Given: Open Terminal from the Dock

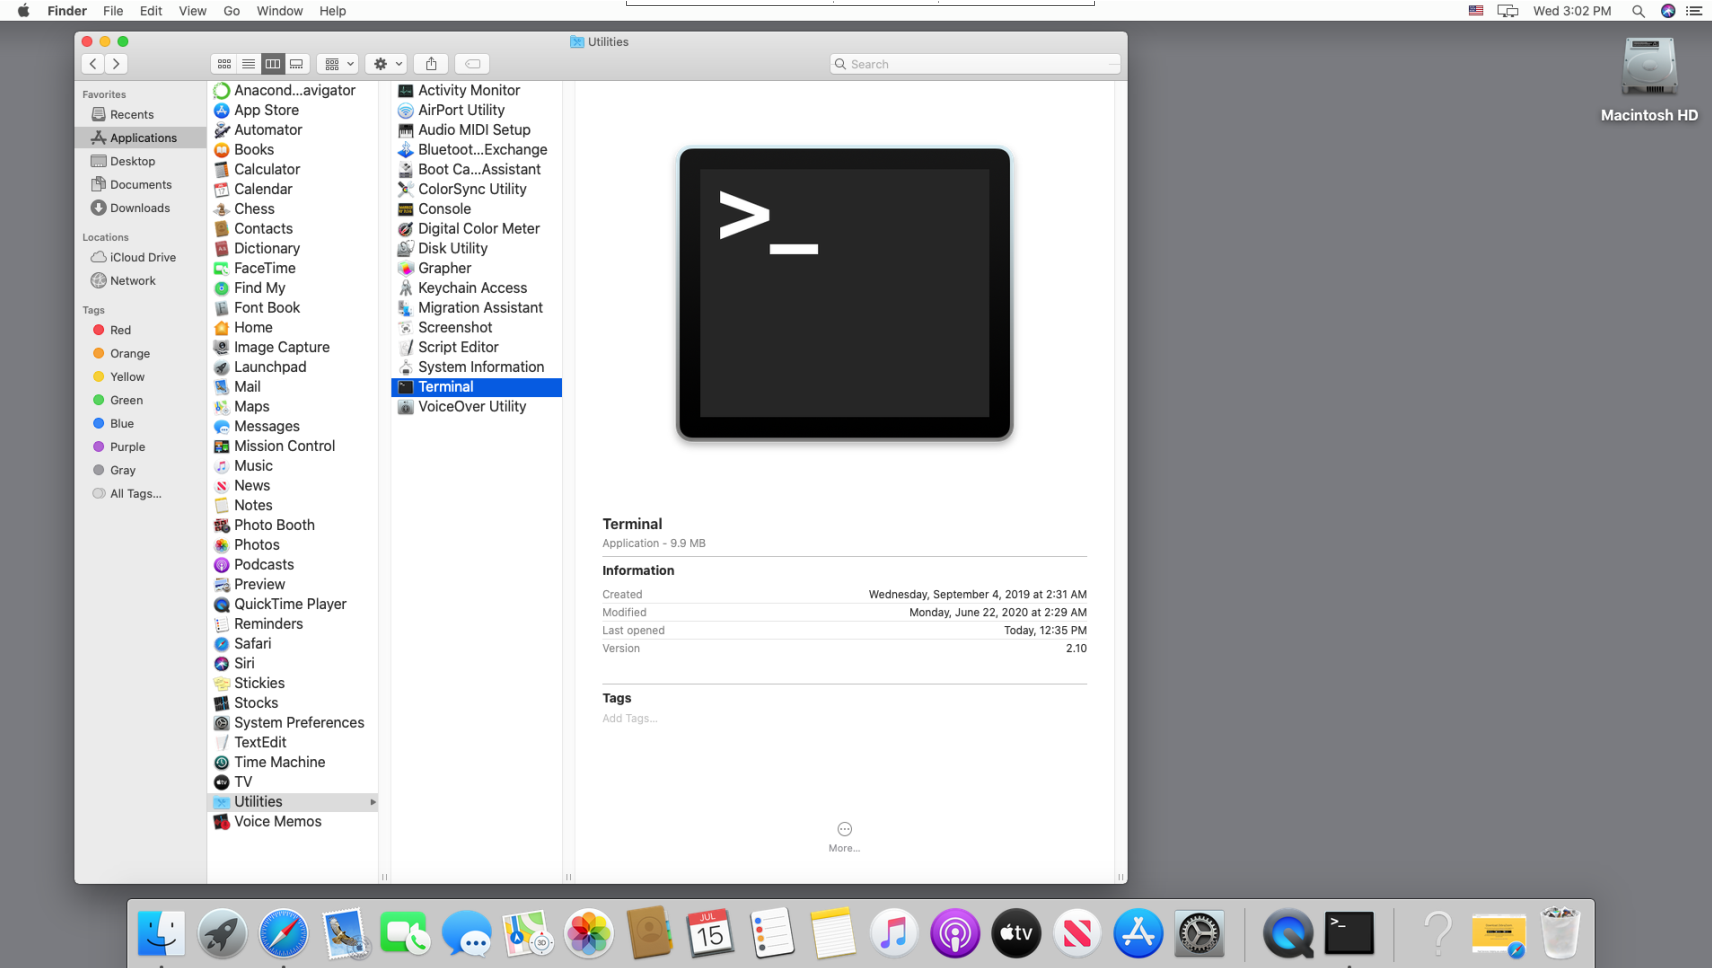Looking at the screenshot, I should [1349, 934].
